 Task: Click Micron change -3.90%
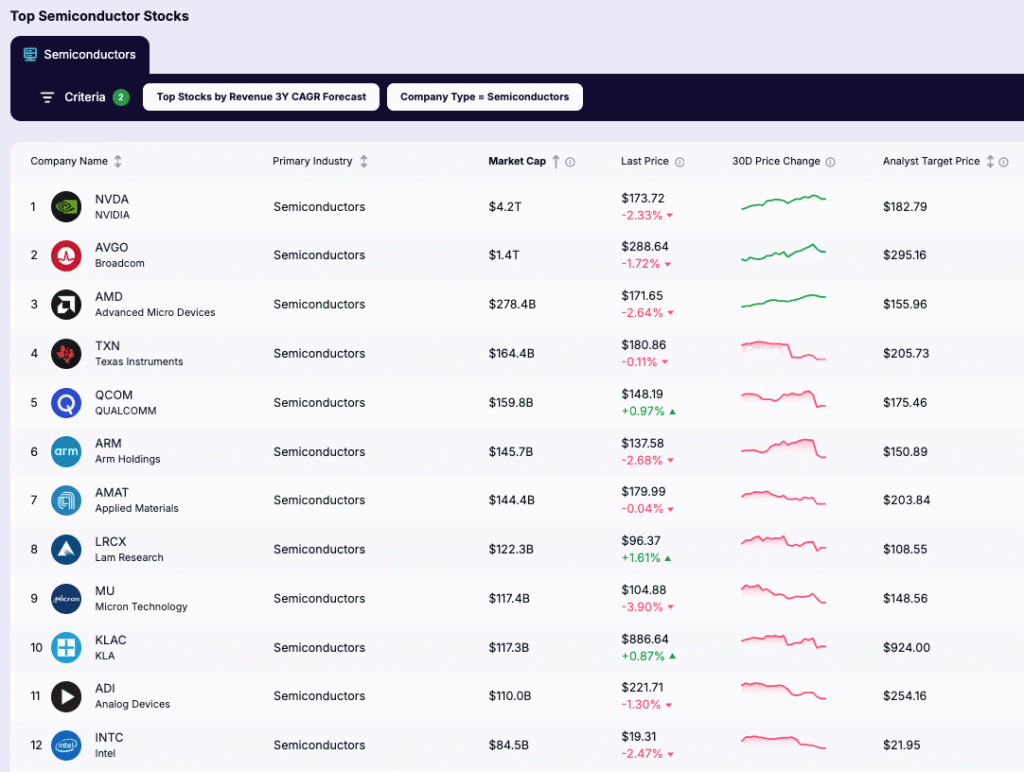pos(642,607)
